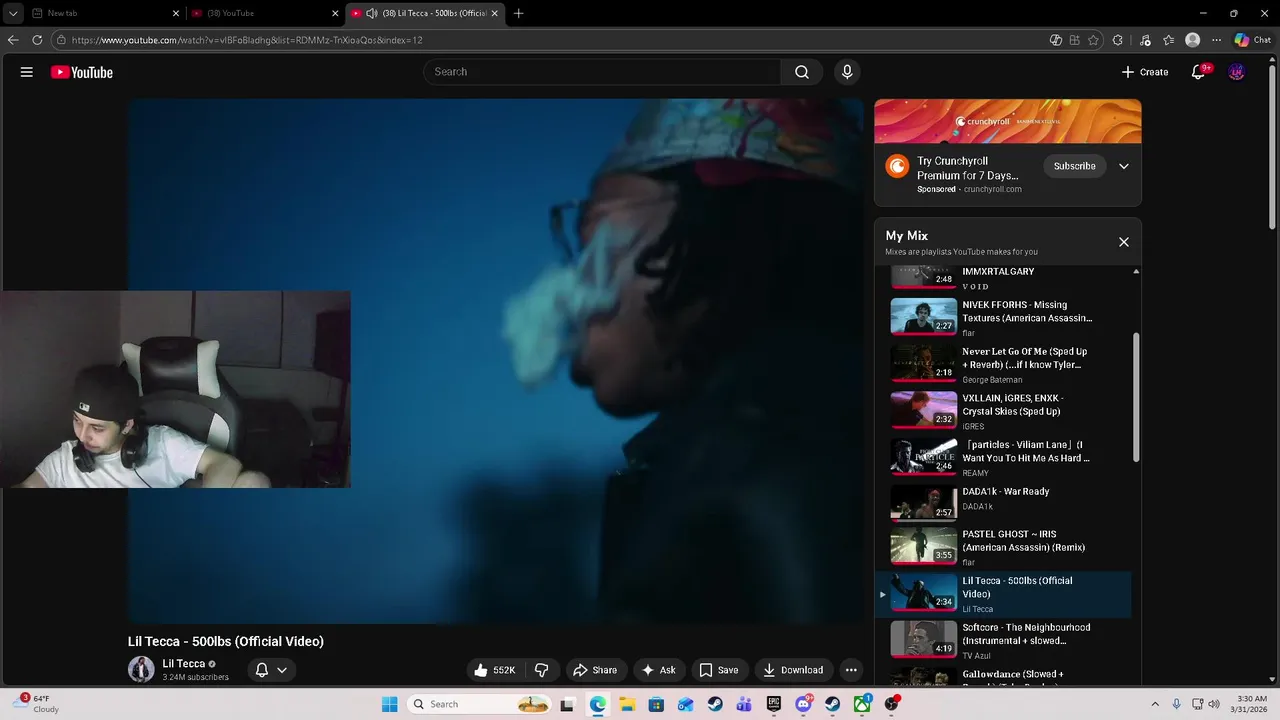
Task: Click the My Mix playlist scrollbar
Action: click(x=1136, y=398)
